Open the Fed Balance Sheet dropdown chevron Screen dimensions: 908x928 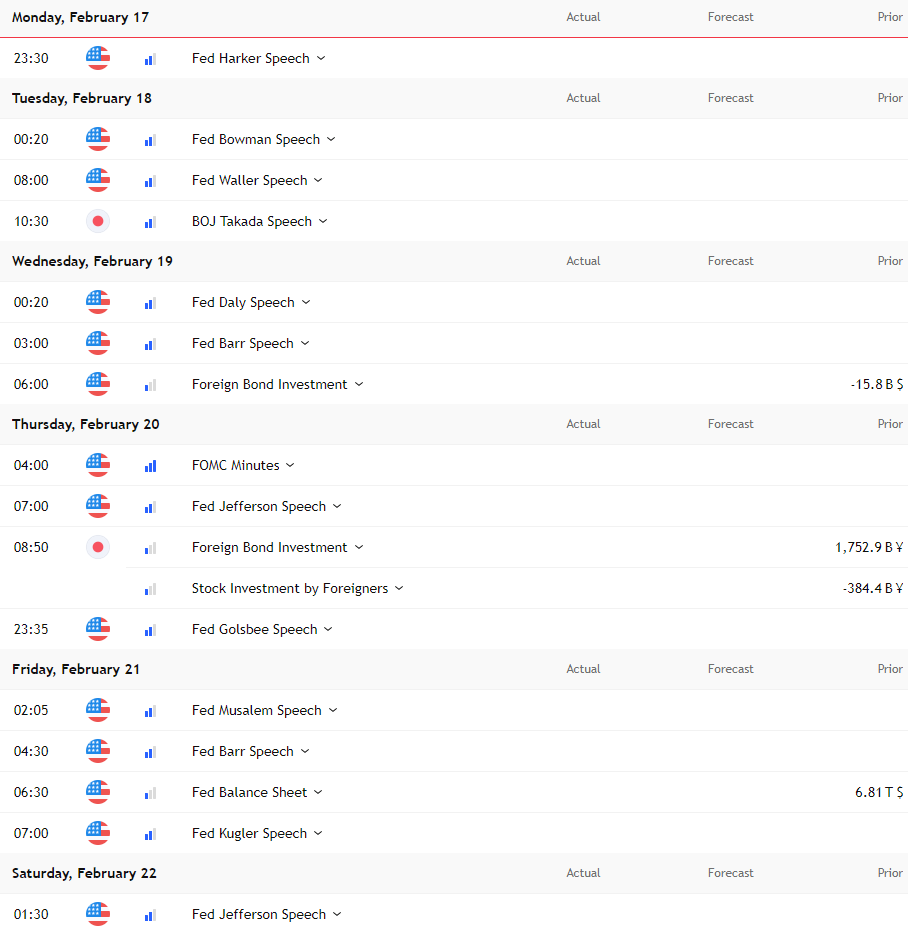318,792
